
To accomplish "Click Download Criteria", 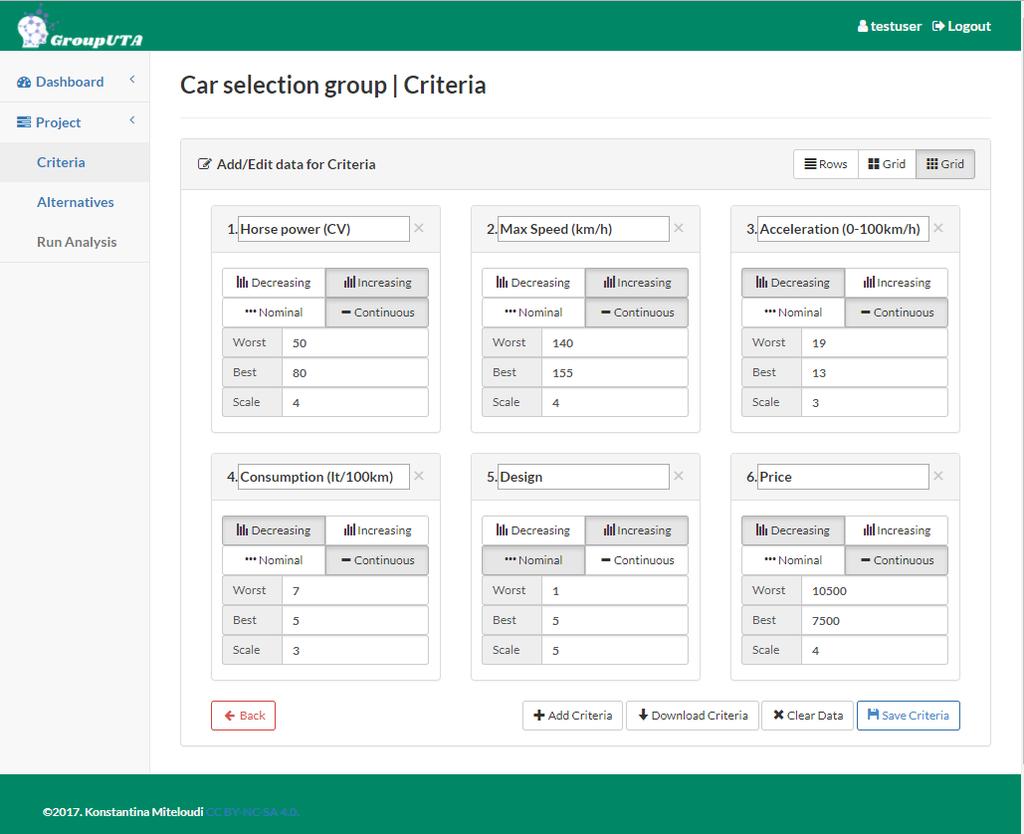I will point(692,715).
